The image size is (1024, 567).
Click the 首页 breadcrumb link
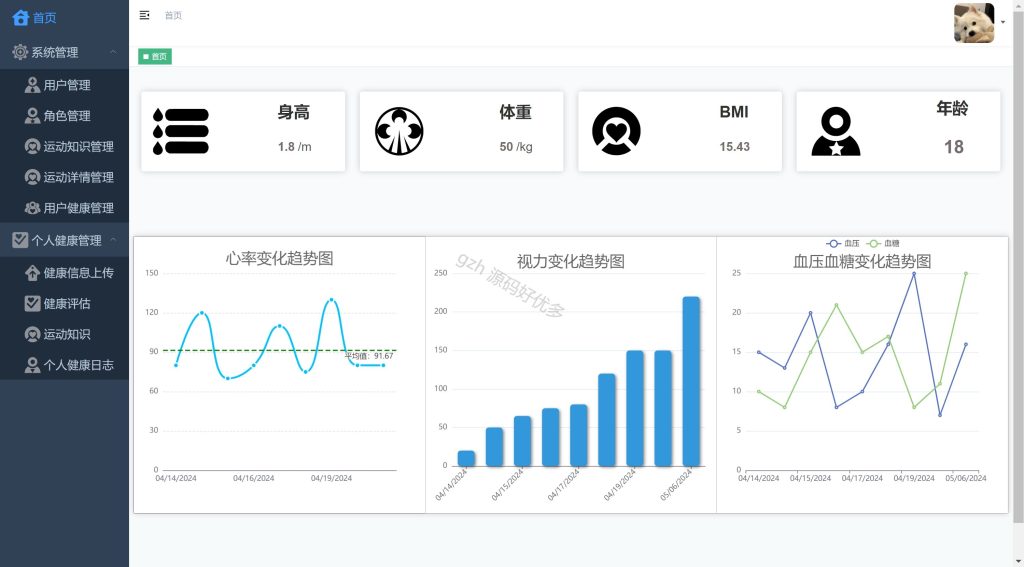(173, 15)
